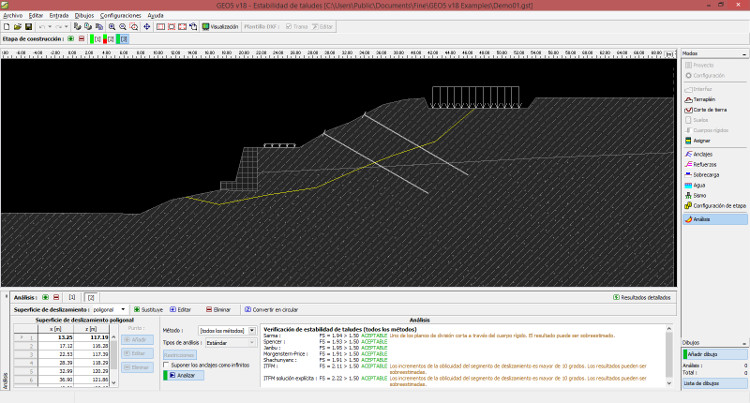Open the Configuraciones menu

pyautogui.click(x=120, y=16)
